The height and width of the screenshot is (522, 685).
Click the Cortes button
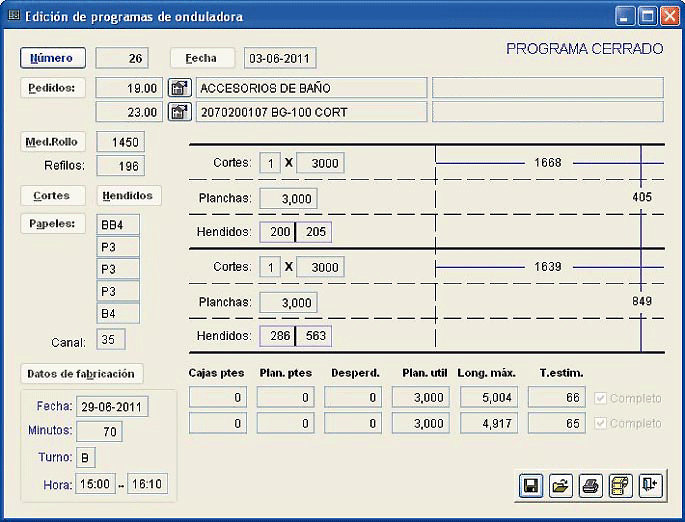pyautogui.click(x=52, y=195)
